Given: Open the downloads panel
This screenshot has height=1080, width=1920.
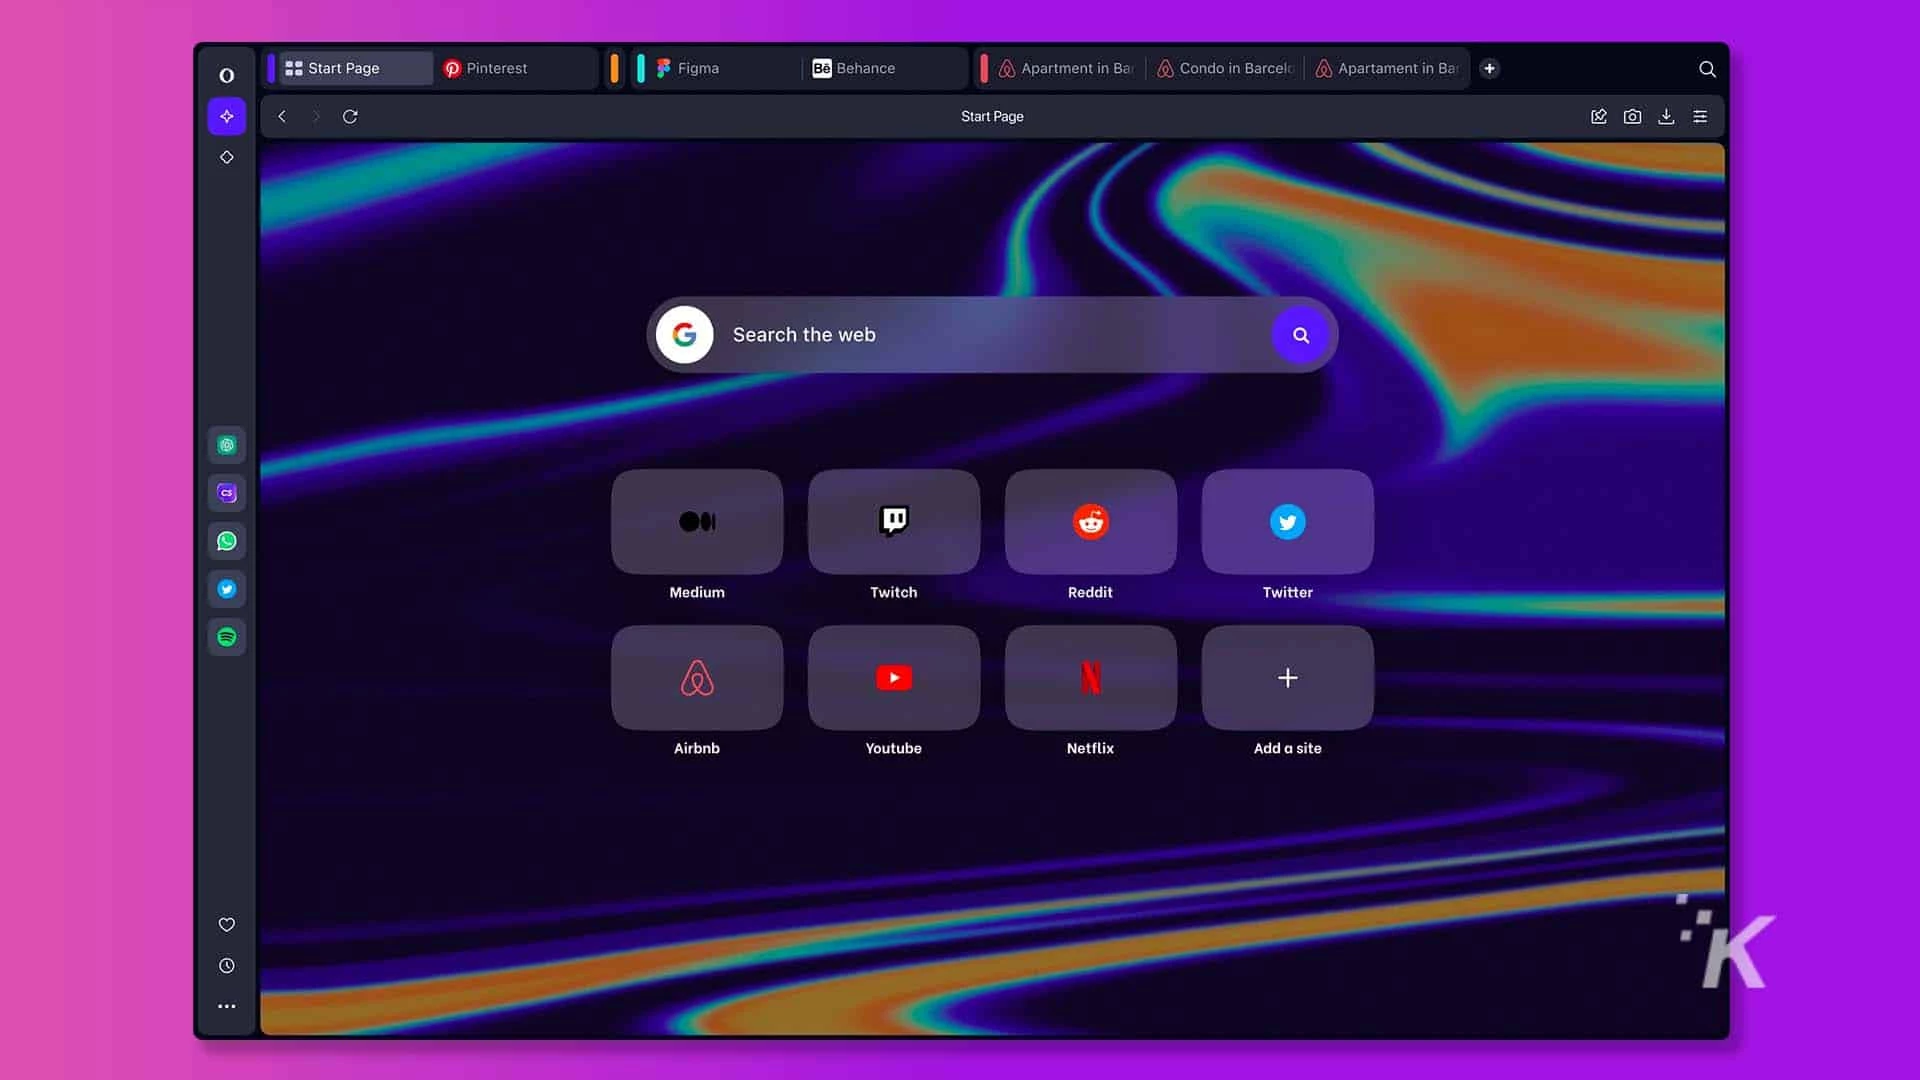Looking at the screenshot, I should click(x=1667, y=116).
